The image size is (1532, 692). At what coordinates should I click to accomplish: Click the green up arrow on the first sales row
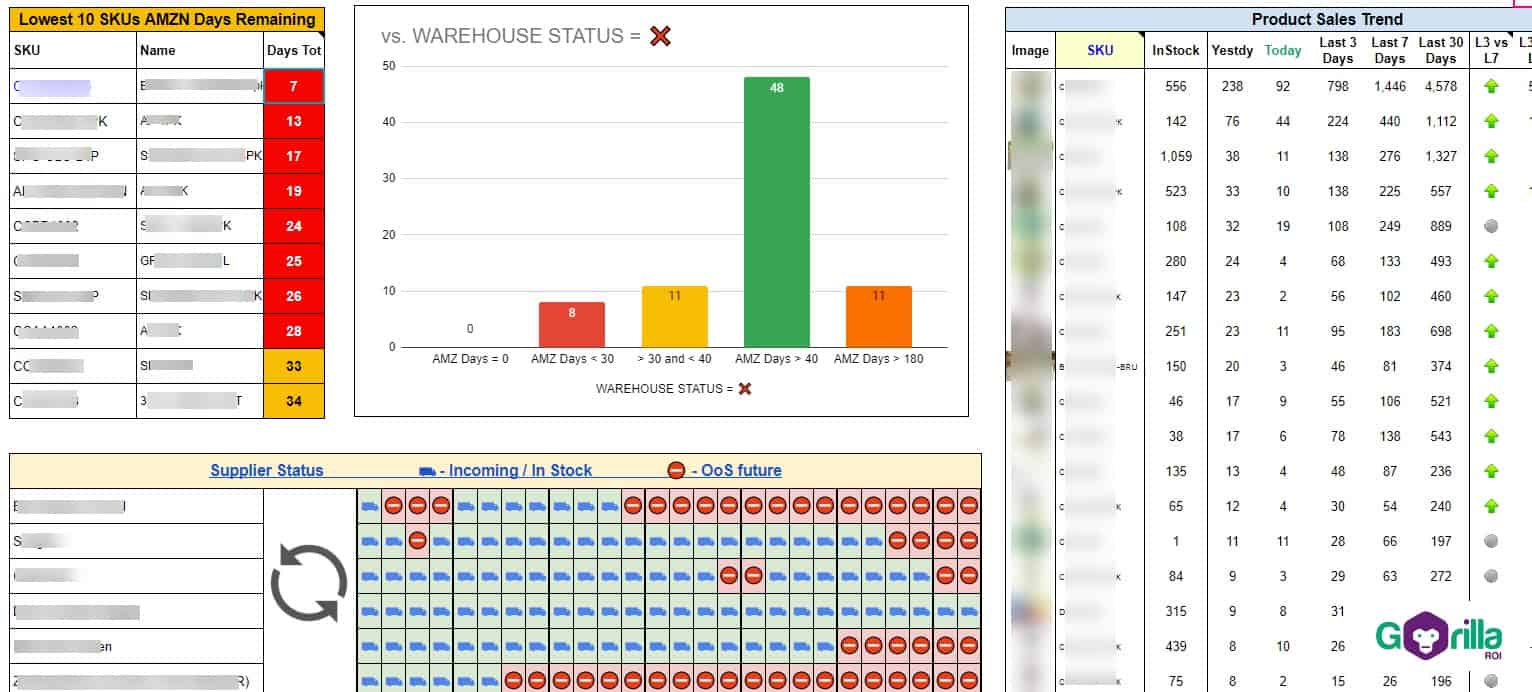click(x=1490, y=86)
